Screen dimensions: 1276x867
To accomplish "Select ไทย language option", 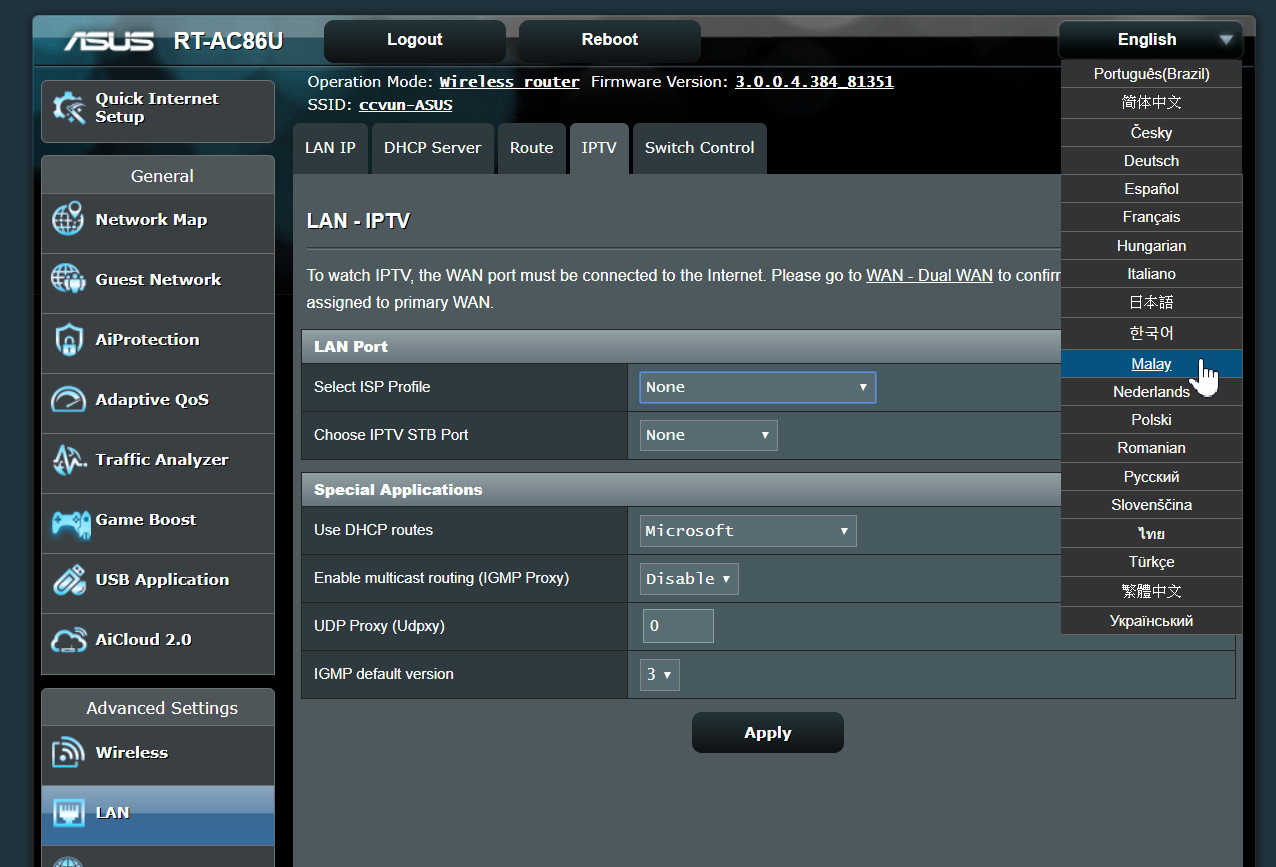I will click(1151, 534).
